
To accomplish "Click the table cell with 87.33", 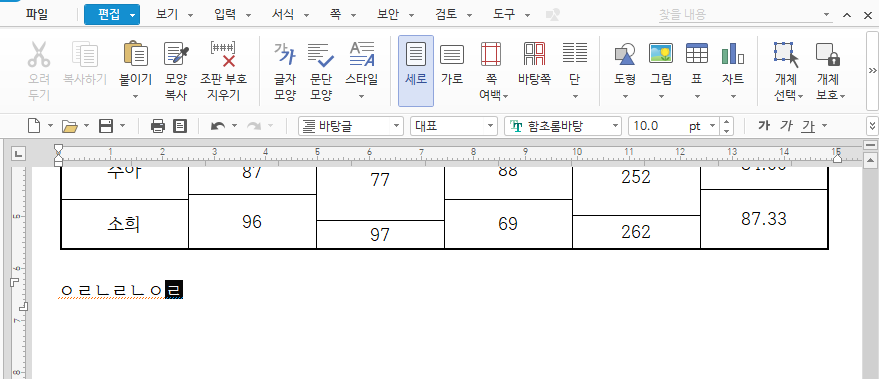I will click(764, 219).
